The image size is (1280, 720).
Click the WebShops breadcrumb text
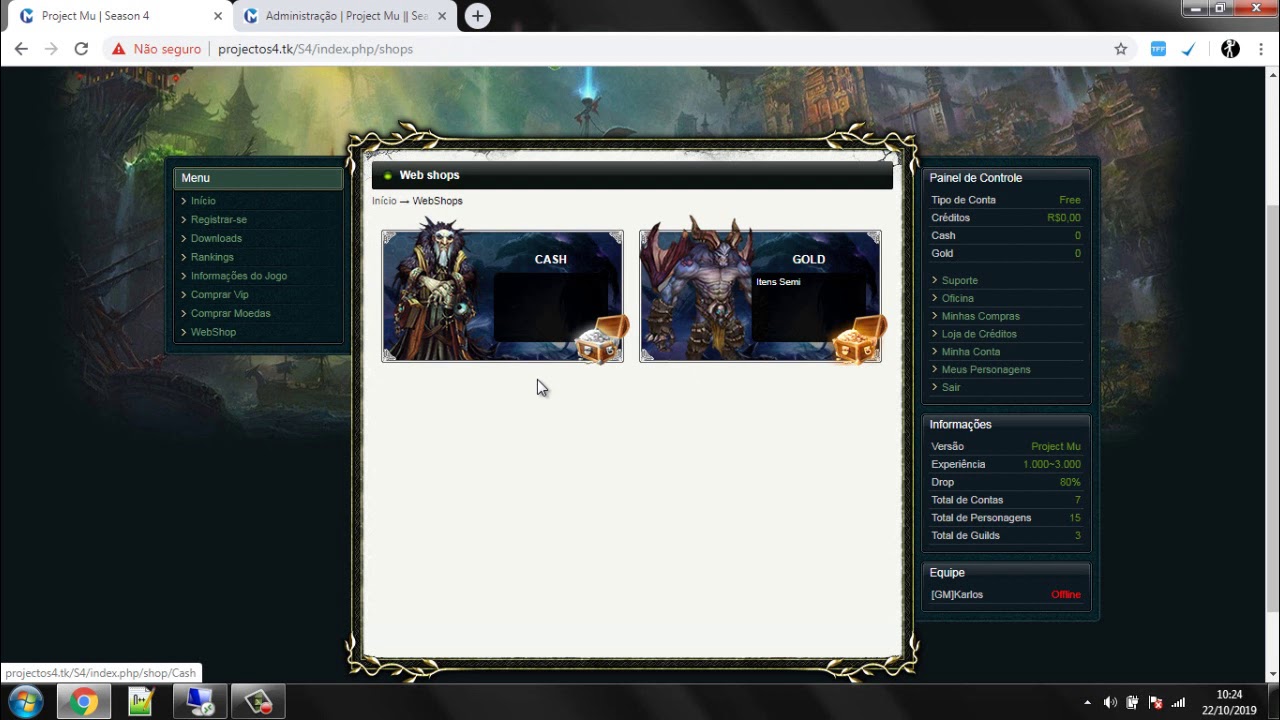click(x=438, y=201)
